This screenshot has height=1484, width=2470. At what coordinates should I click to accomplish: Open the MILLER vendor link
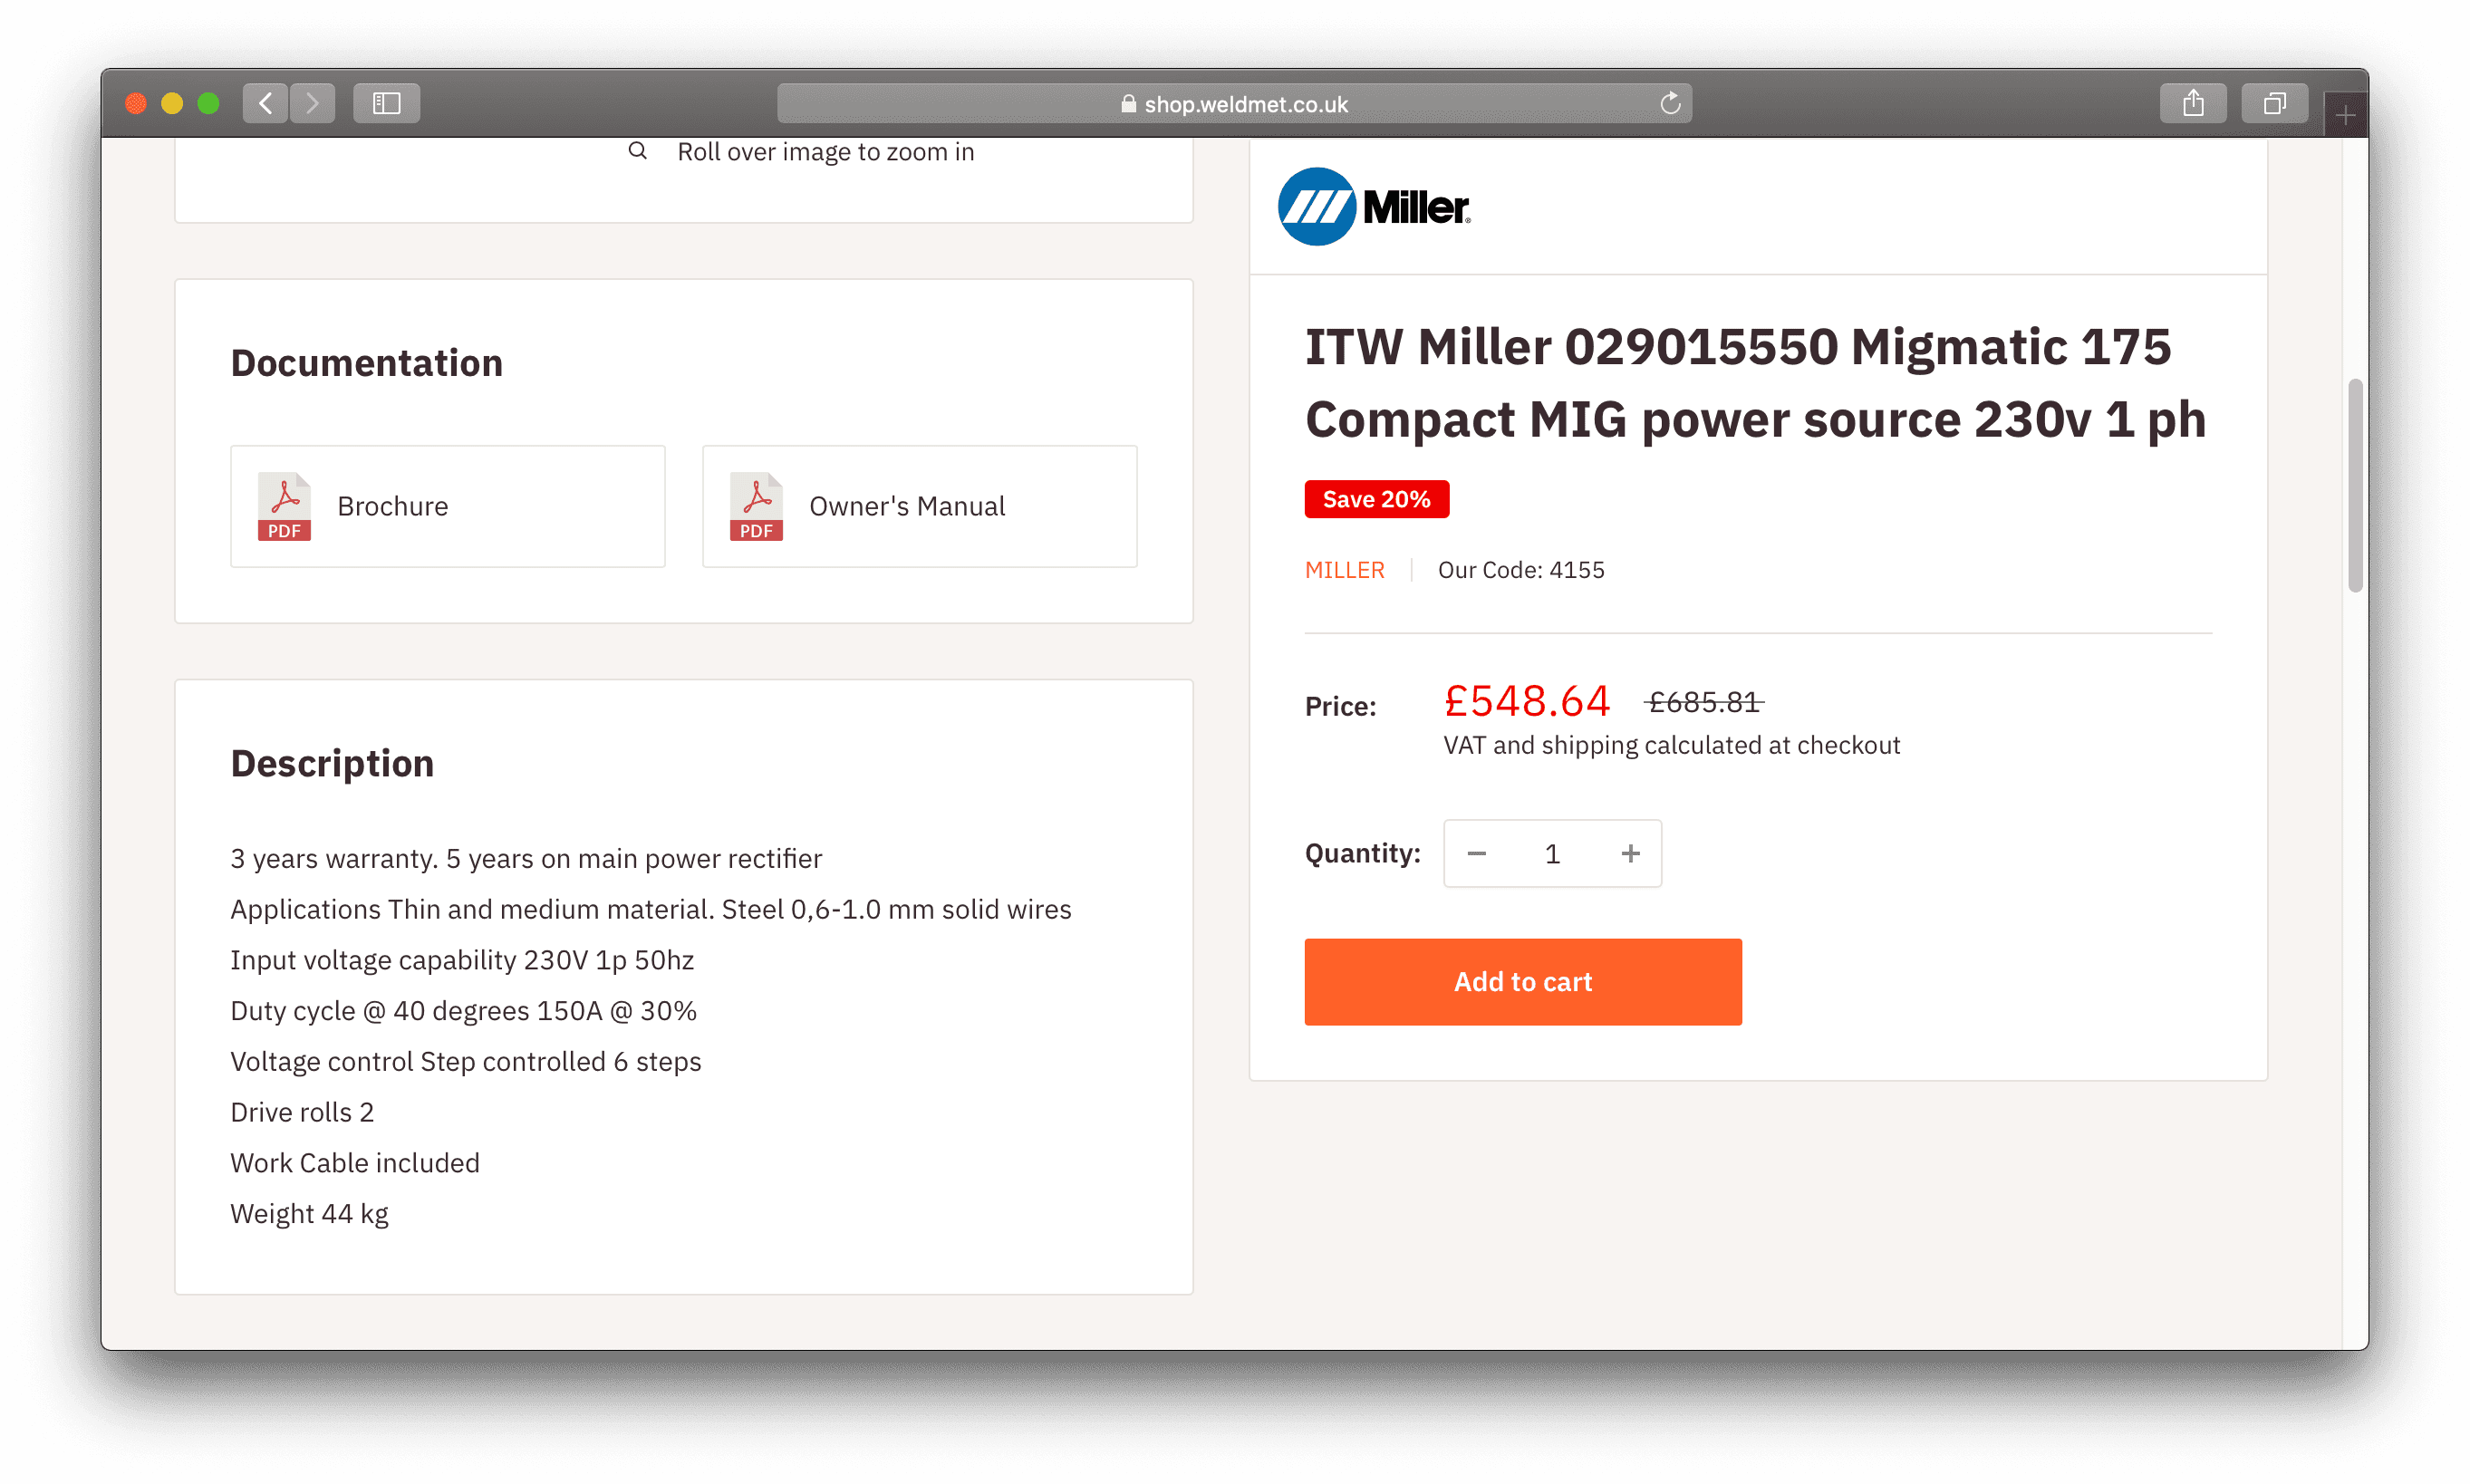point(1344,570)
